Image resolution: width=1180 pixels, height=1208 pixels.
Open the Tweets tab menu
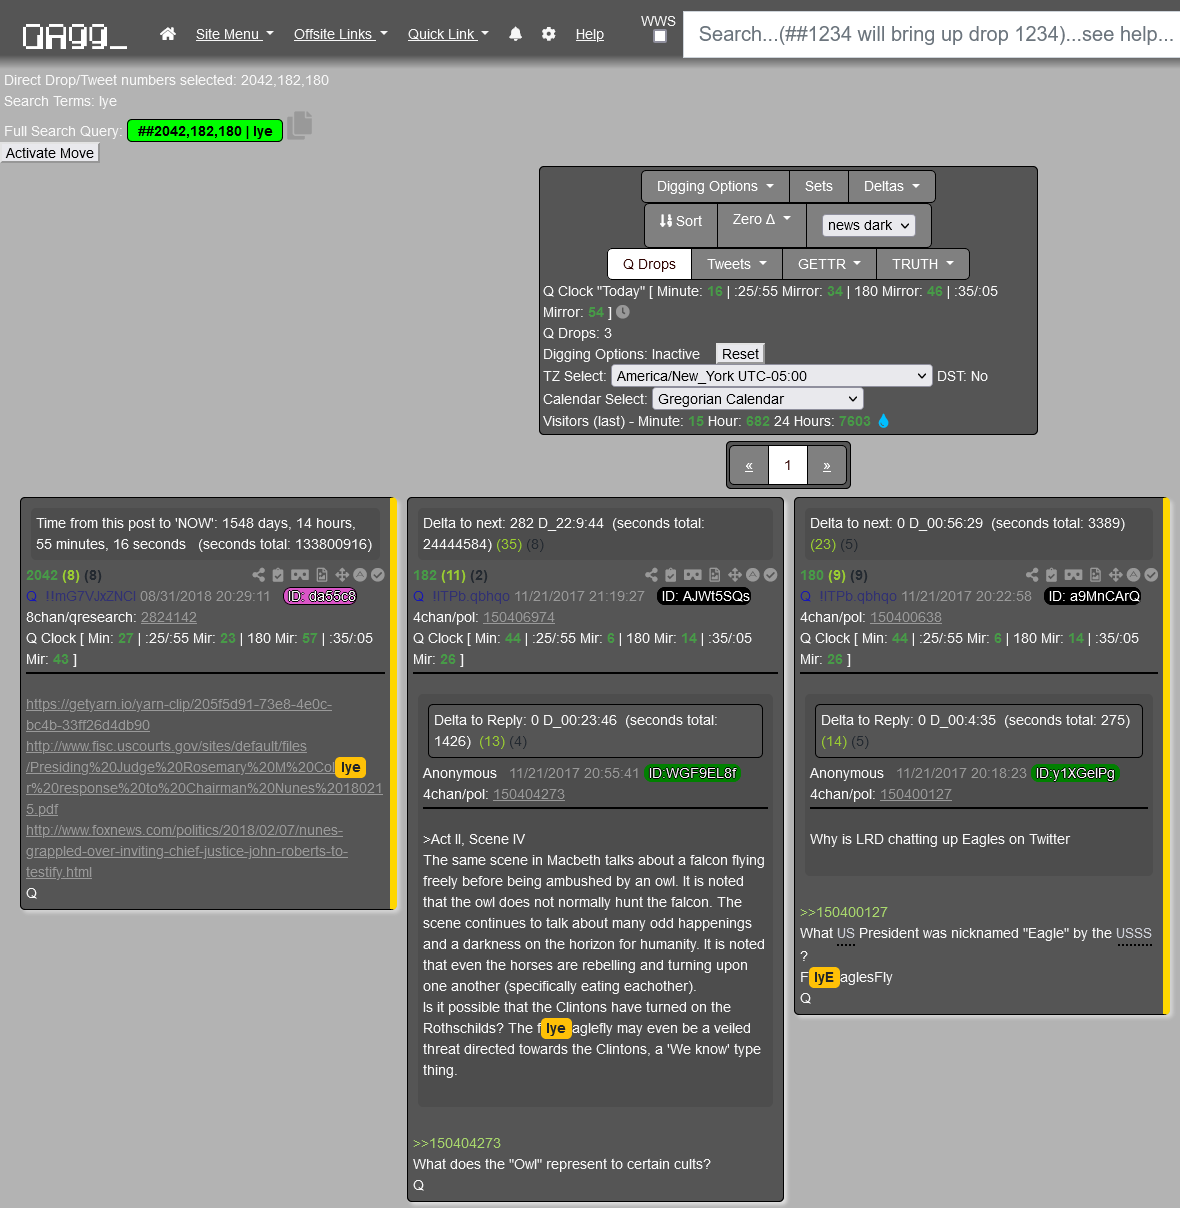tap(737, 264)
